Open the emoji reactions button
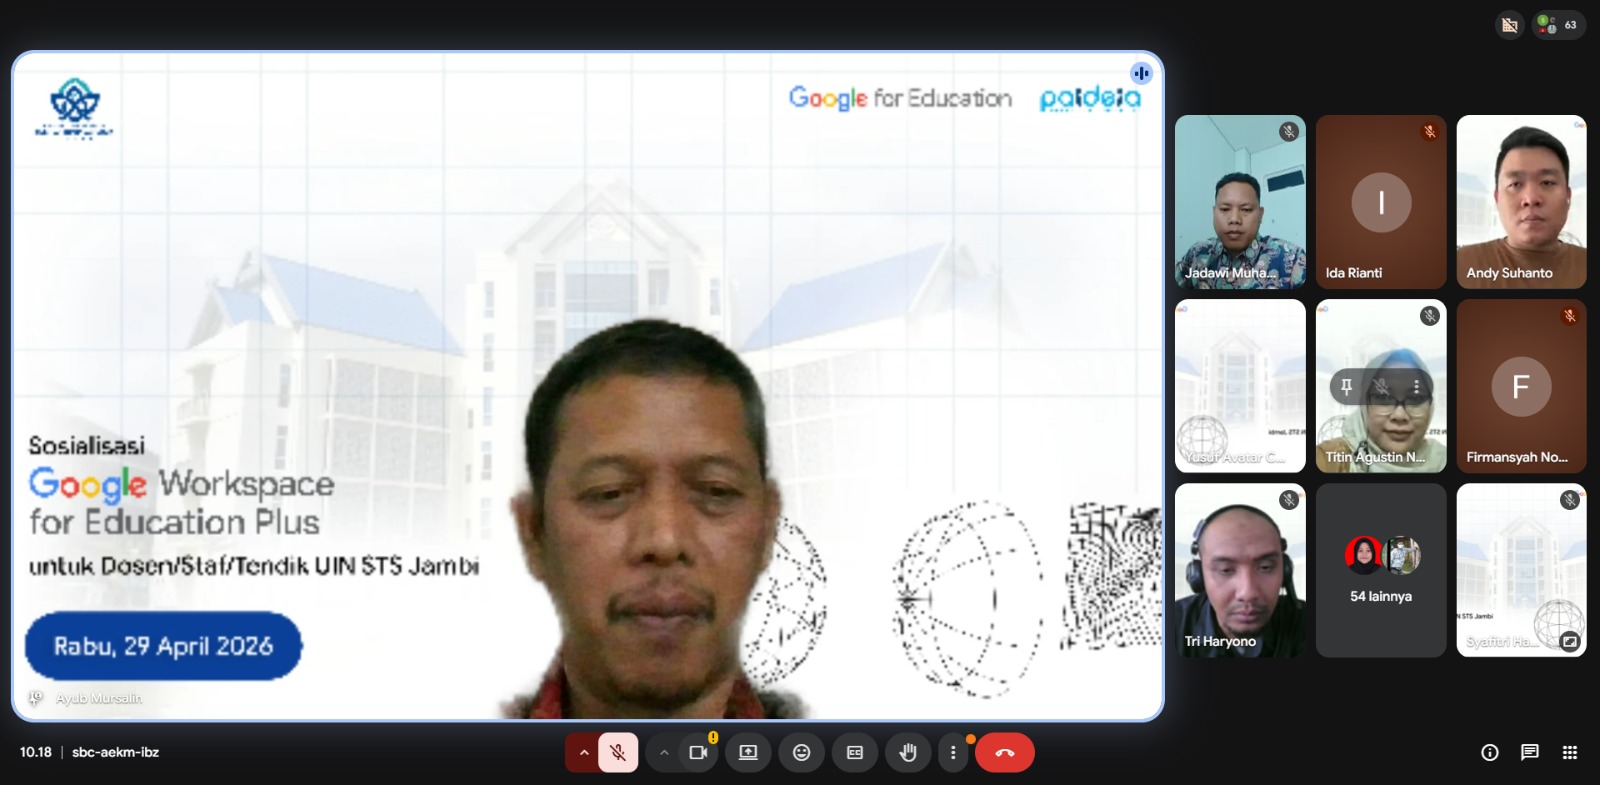 click(x=801, y=753)
